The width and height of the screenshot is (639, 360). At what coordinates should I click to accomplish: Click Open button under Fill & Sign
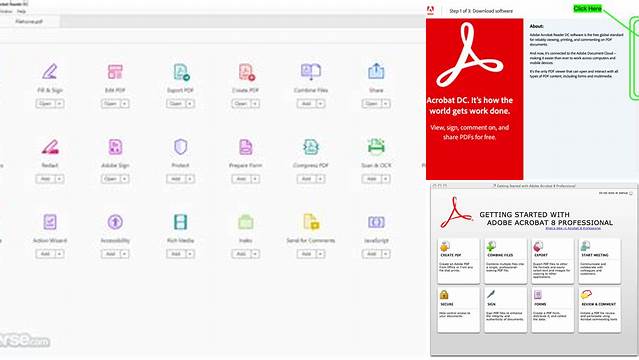click(46, 104)
